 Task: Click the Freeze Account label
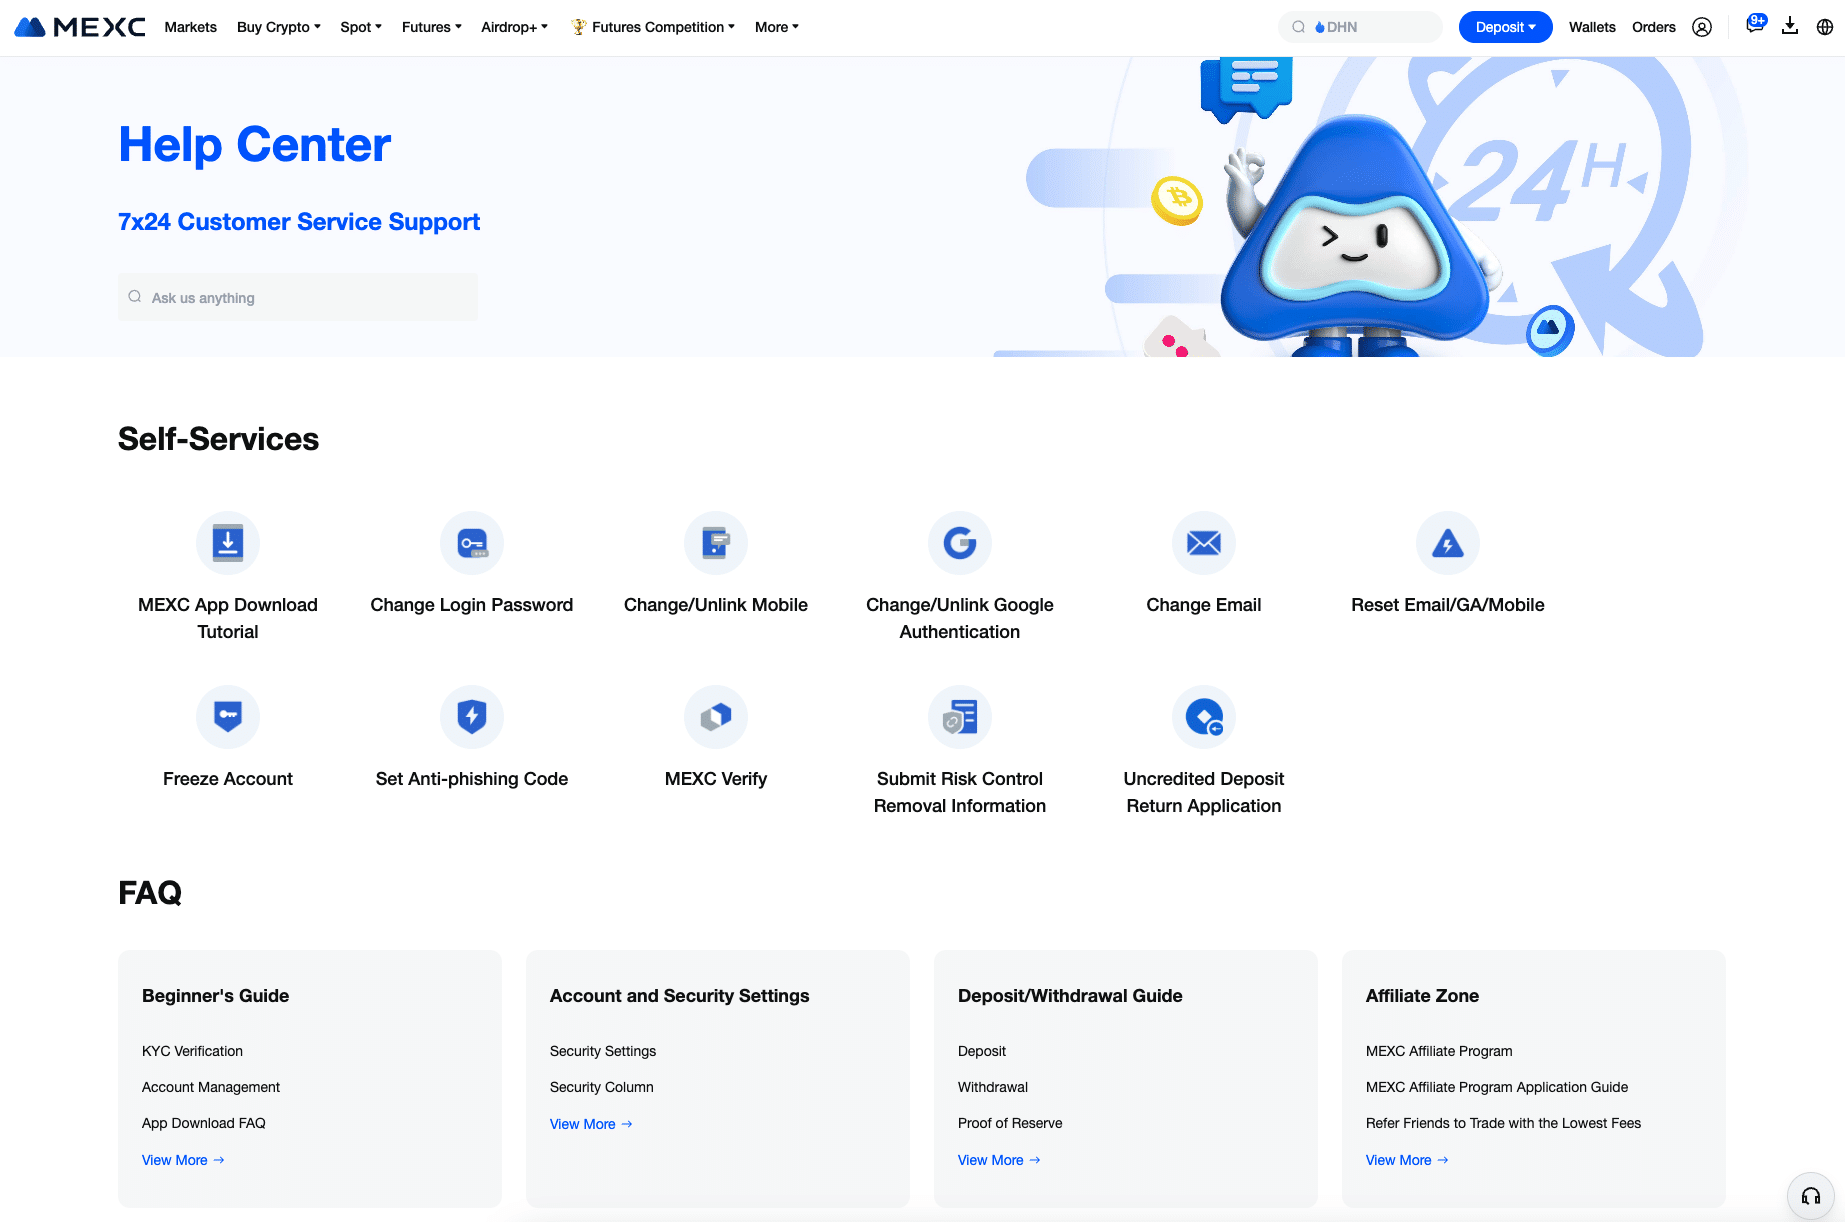pyautogui.click(x=228, y=779)
